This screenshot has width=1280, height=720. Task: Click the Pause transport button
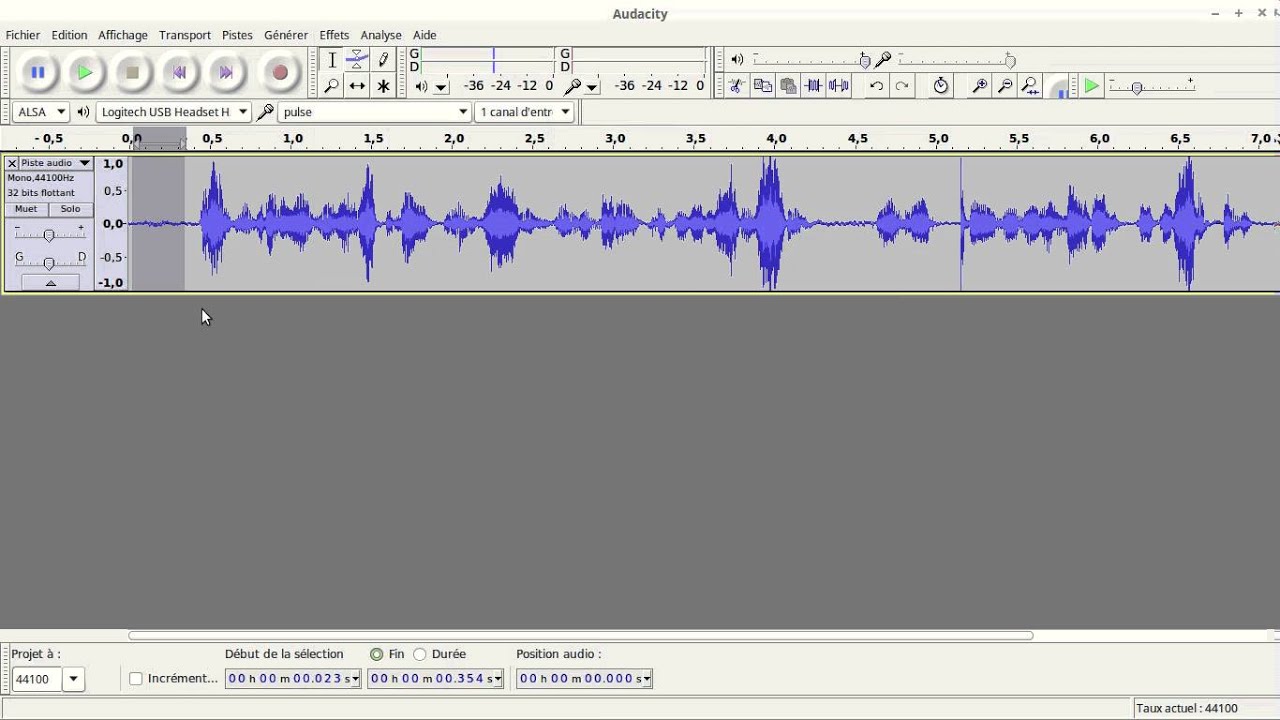click(x=38, y=72)
